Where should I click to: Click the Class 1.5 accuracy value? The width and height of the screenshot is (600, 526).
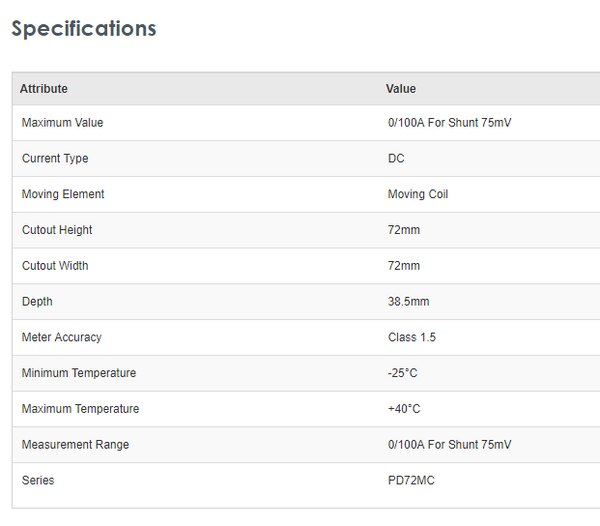click(x=412, y=338)
